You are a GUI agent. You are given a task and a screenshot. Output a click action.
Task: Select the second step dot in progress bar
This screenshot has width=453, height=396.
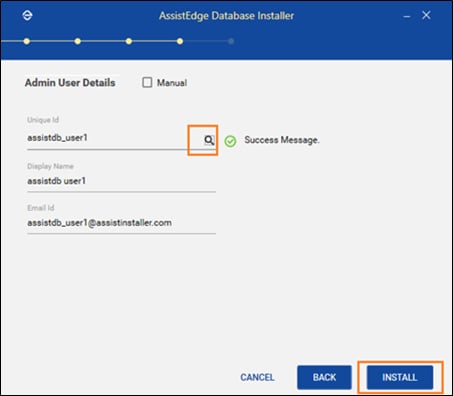point(78,41)
